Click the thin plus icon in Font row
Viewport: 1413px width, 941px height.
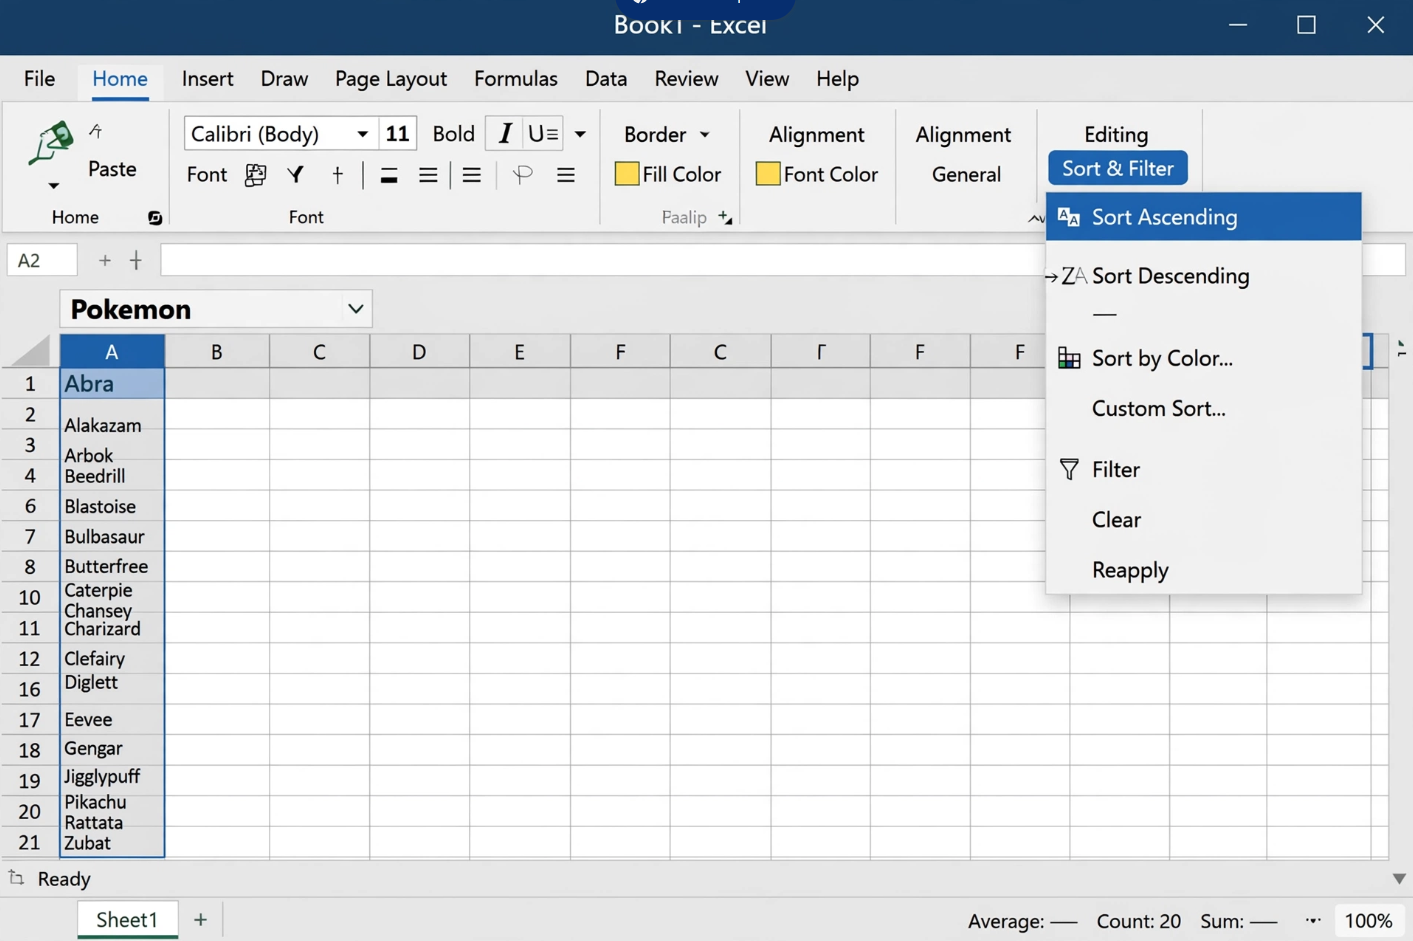click(x=338, y=175)
